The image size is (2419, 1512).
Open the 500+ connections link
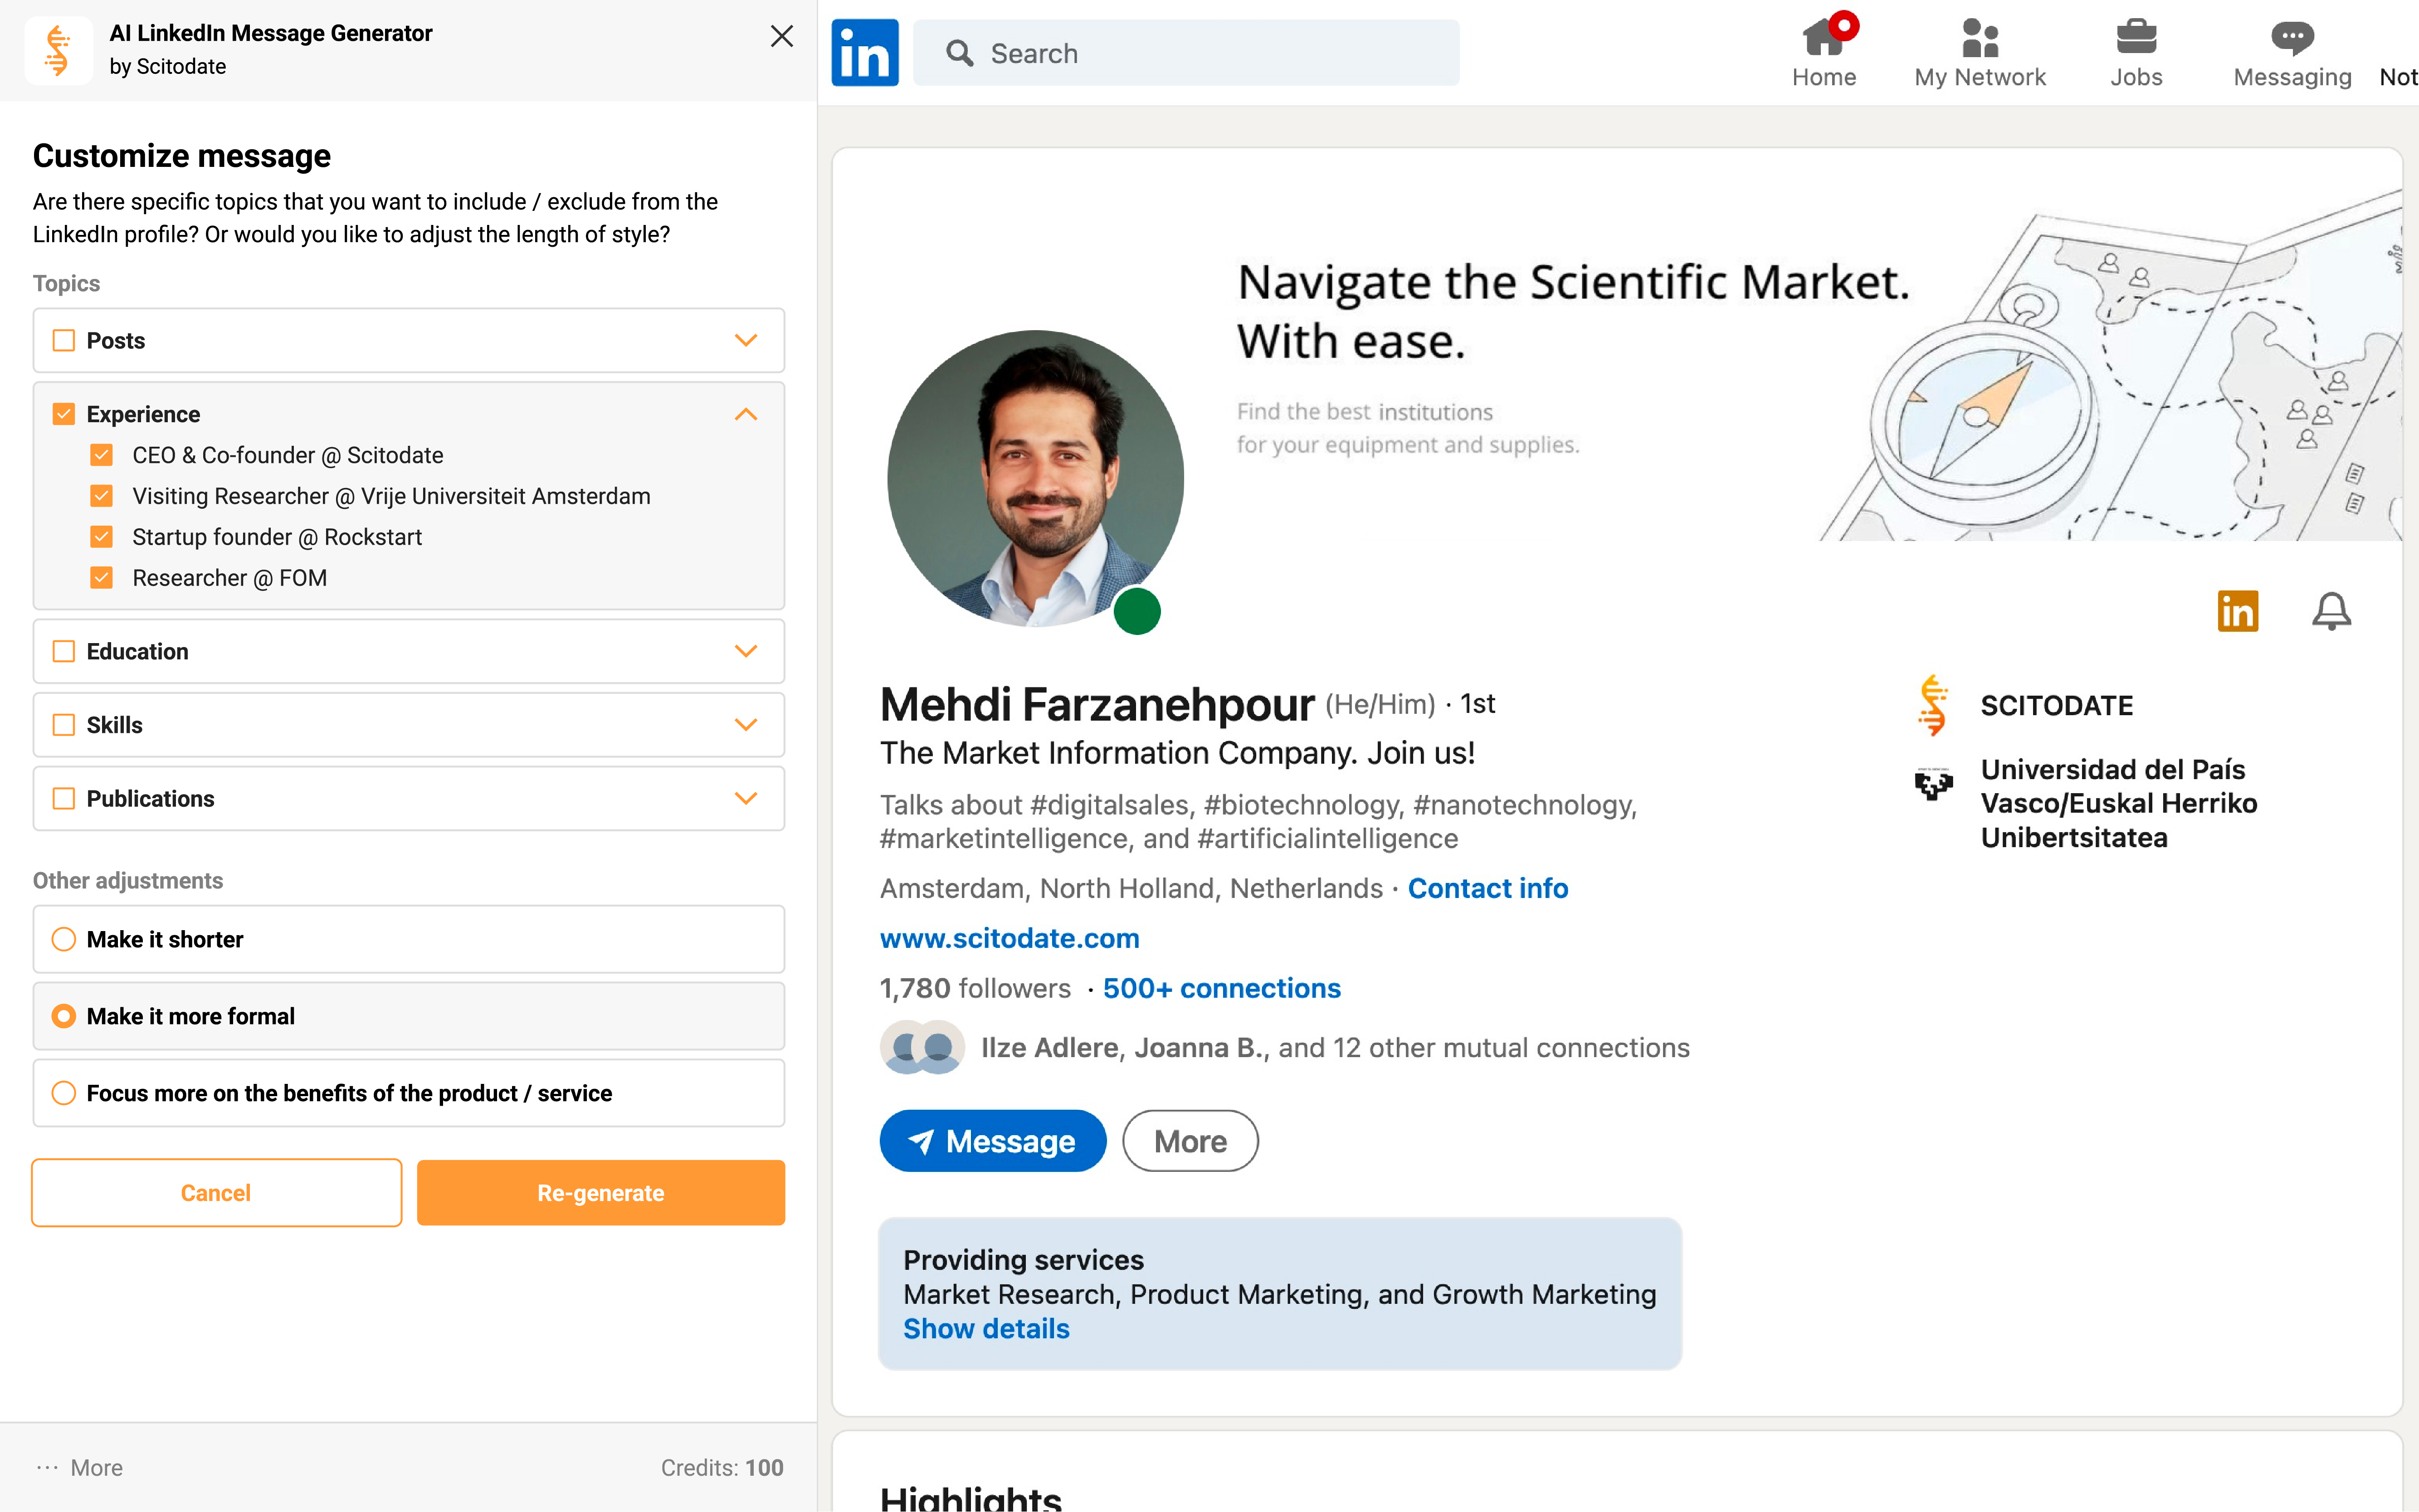[1222, 988]
